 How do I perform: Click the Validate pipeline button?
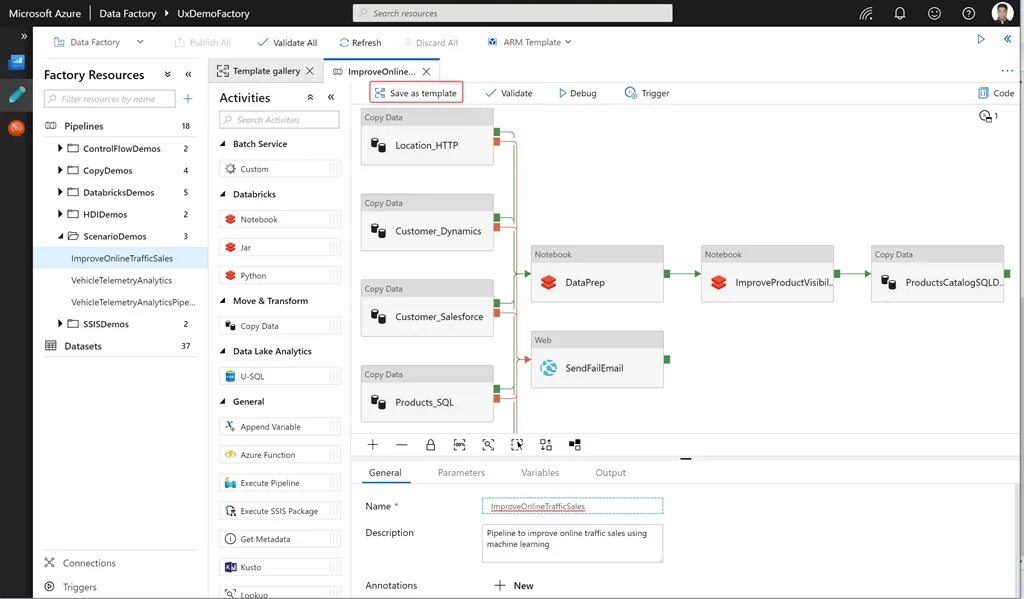(509, 93)
